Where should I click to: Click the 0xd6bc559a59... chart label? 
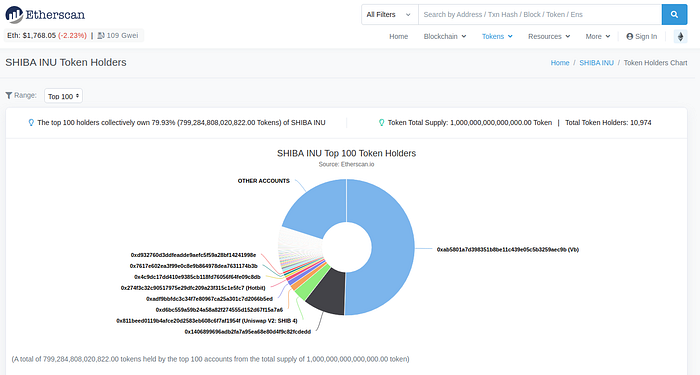219,310
